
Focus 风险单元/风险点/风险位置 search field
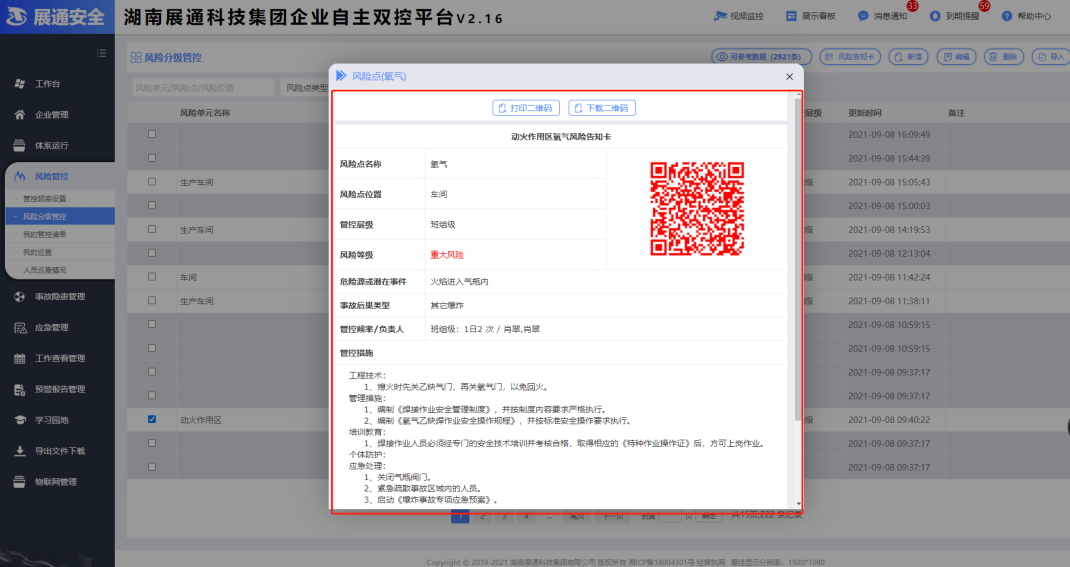(x=203, y=87)
